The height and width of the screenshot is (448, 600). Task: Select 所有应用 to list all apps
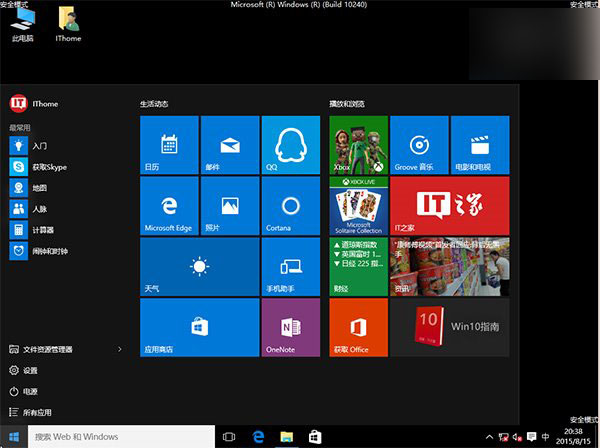click(x=37, y=412)
